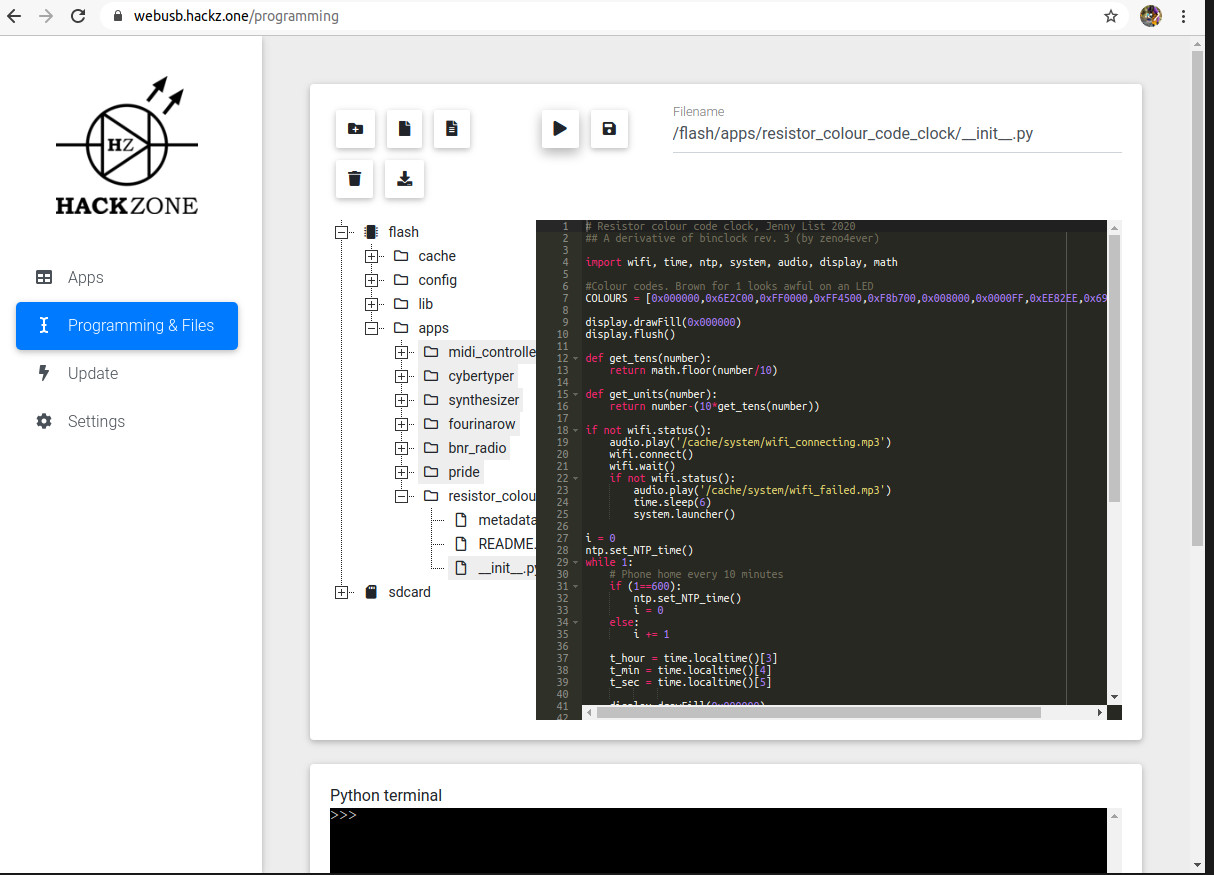Reload the page in the browser
Viewport: 1214px width, 875px height.
tap(78, 16)
